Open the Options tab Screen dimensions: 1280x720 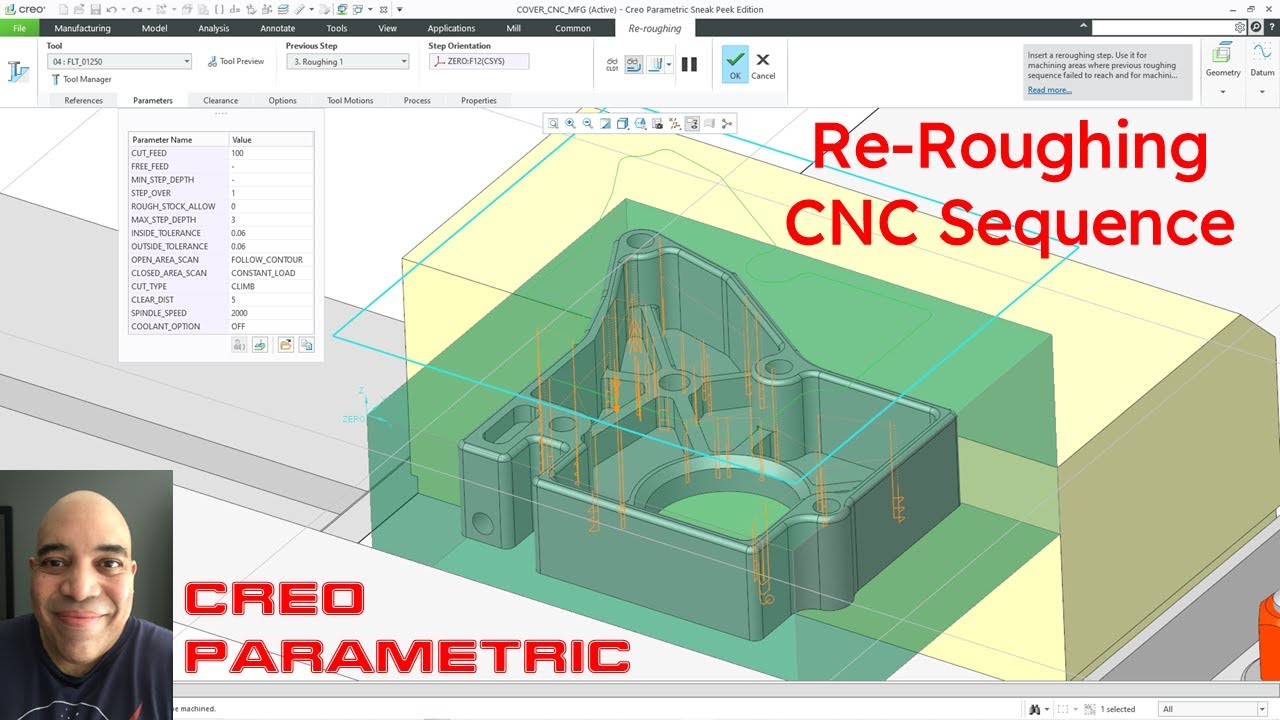point(282,100)
